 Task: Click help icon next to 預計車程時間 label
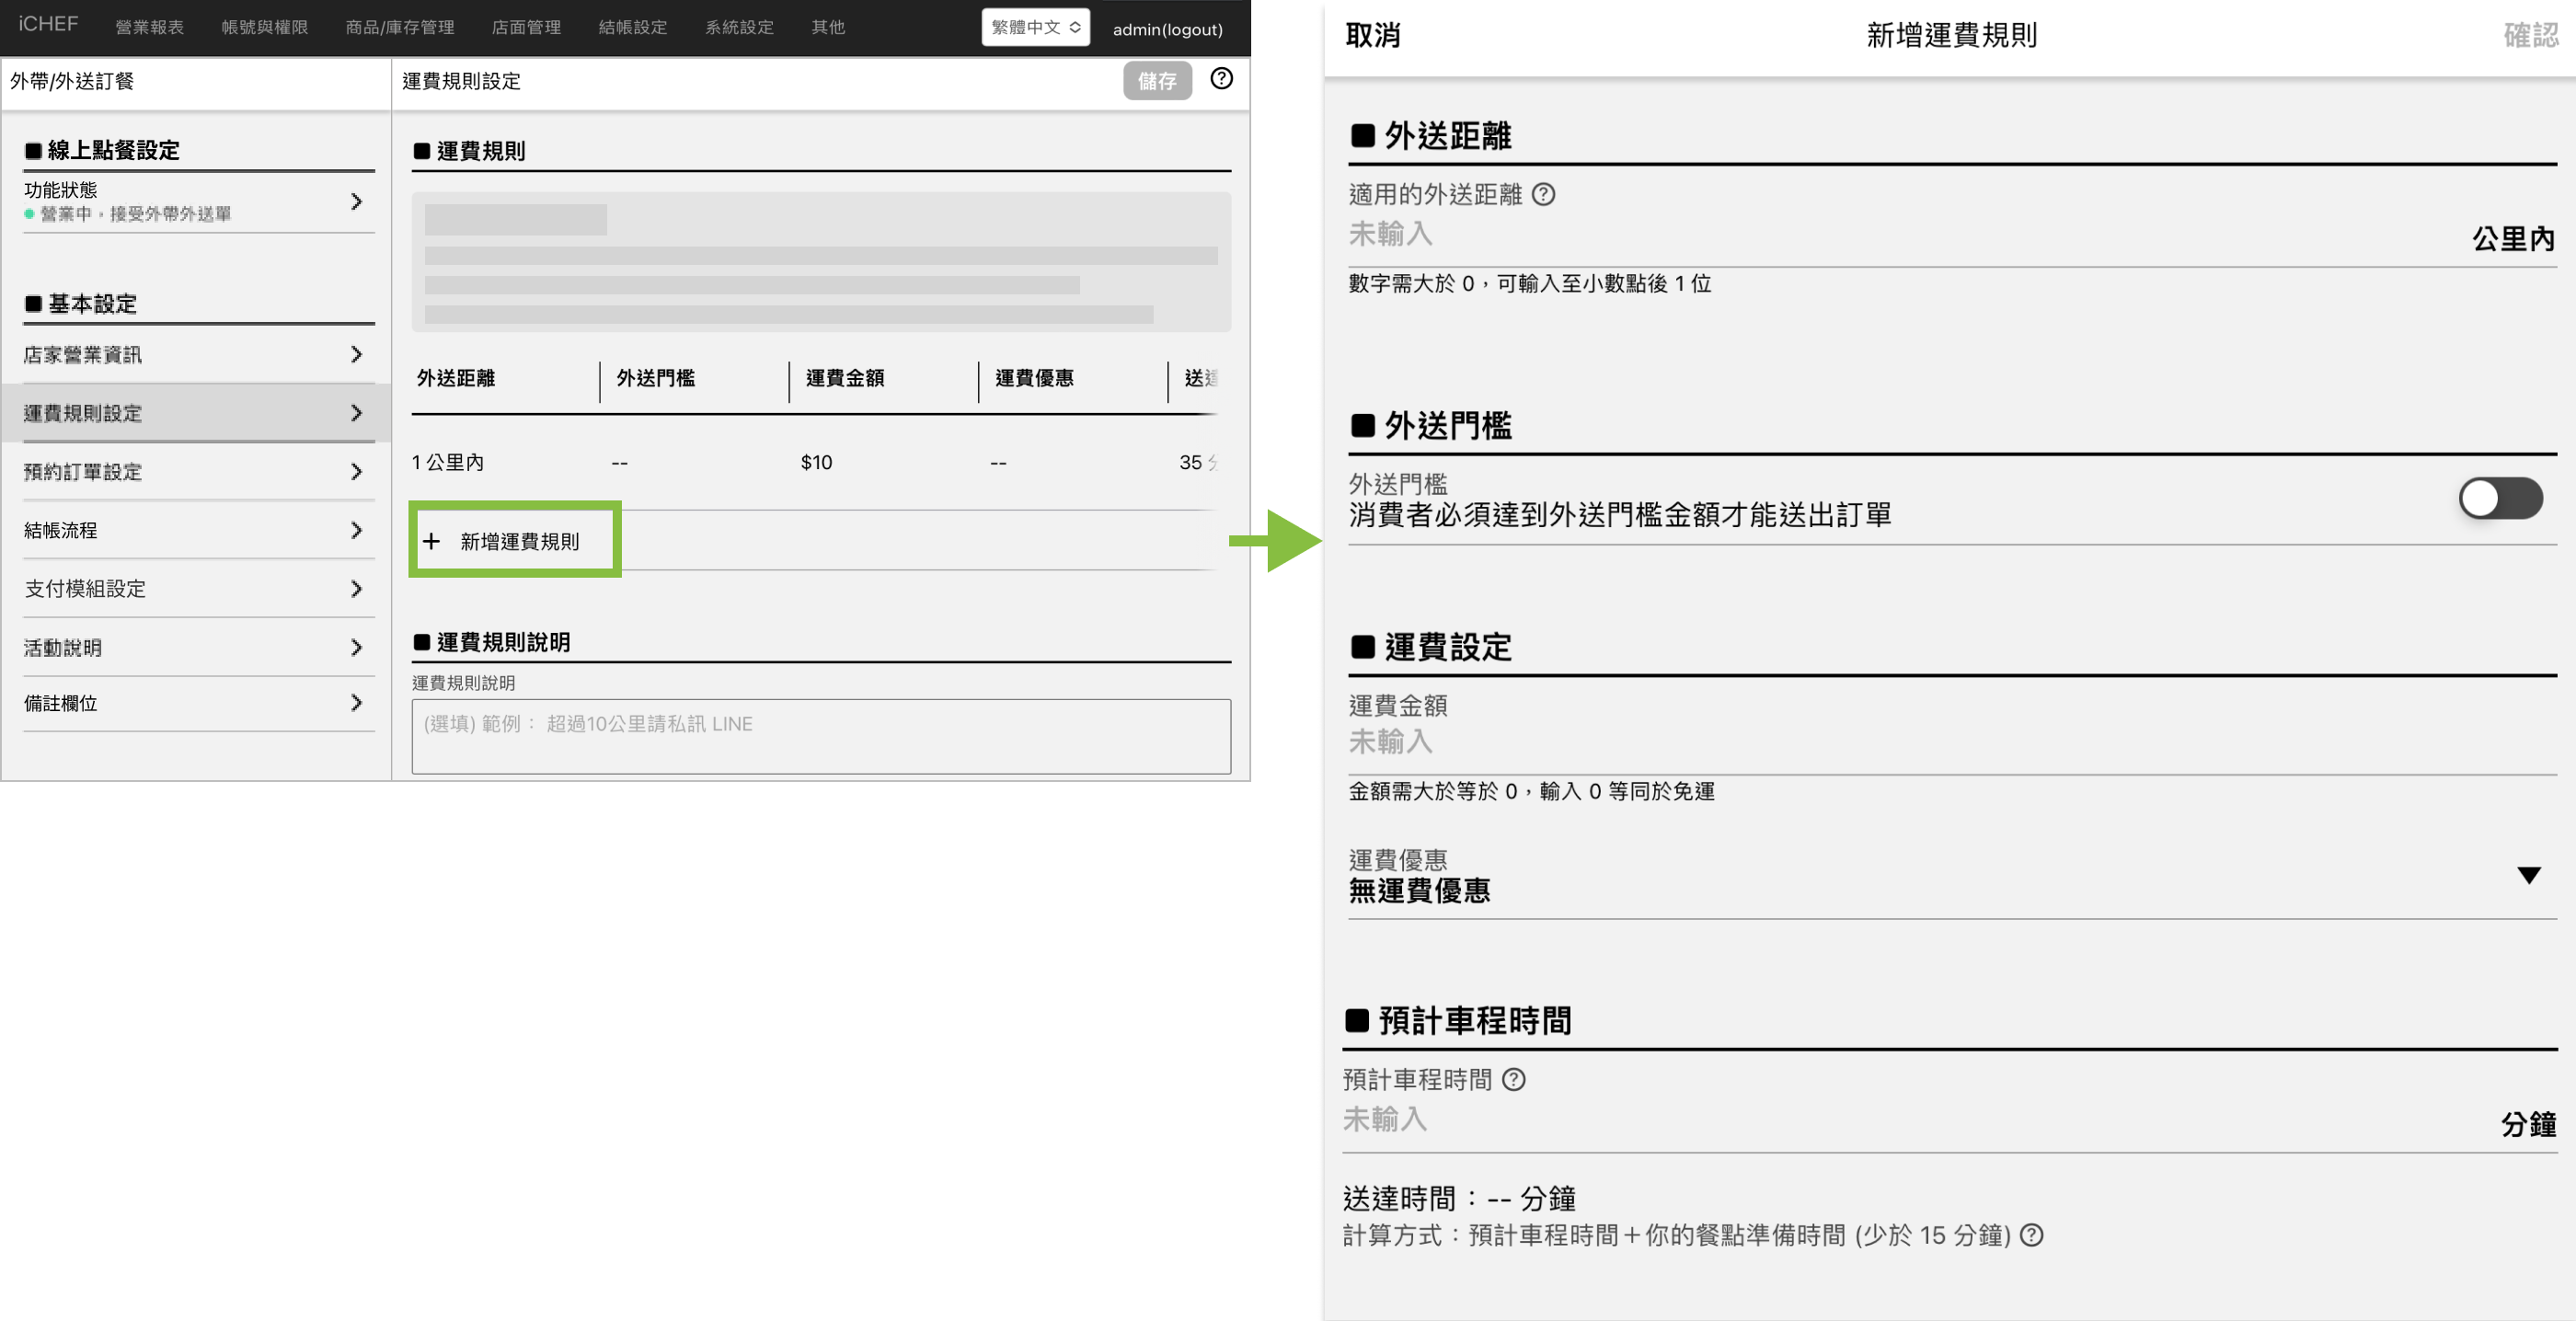(x=1514, y=1080)
